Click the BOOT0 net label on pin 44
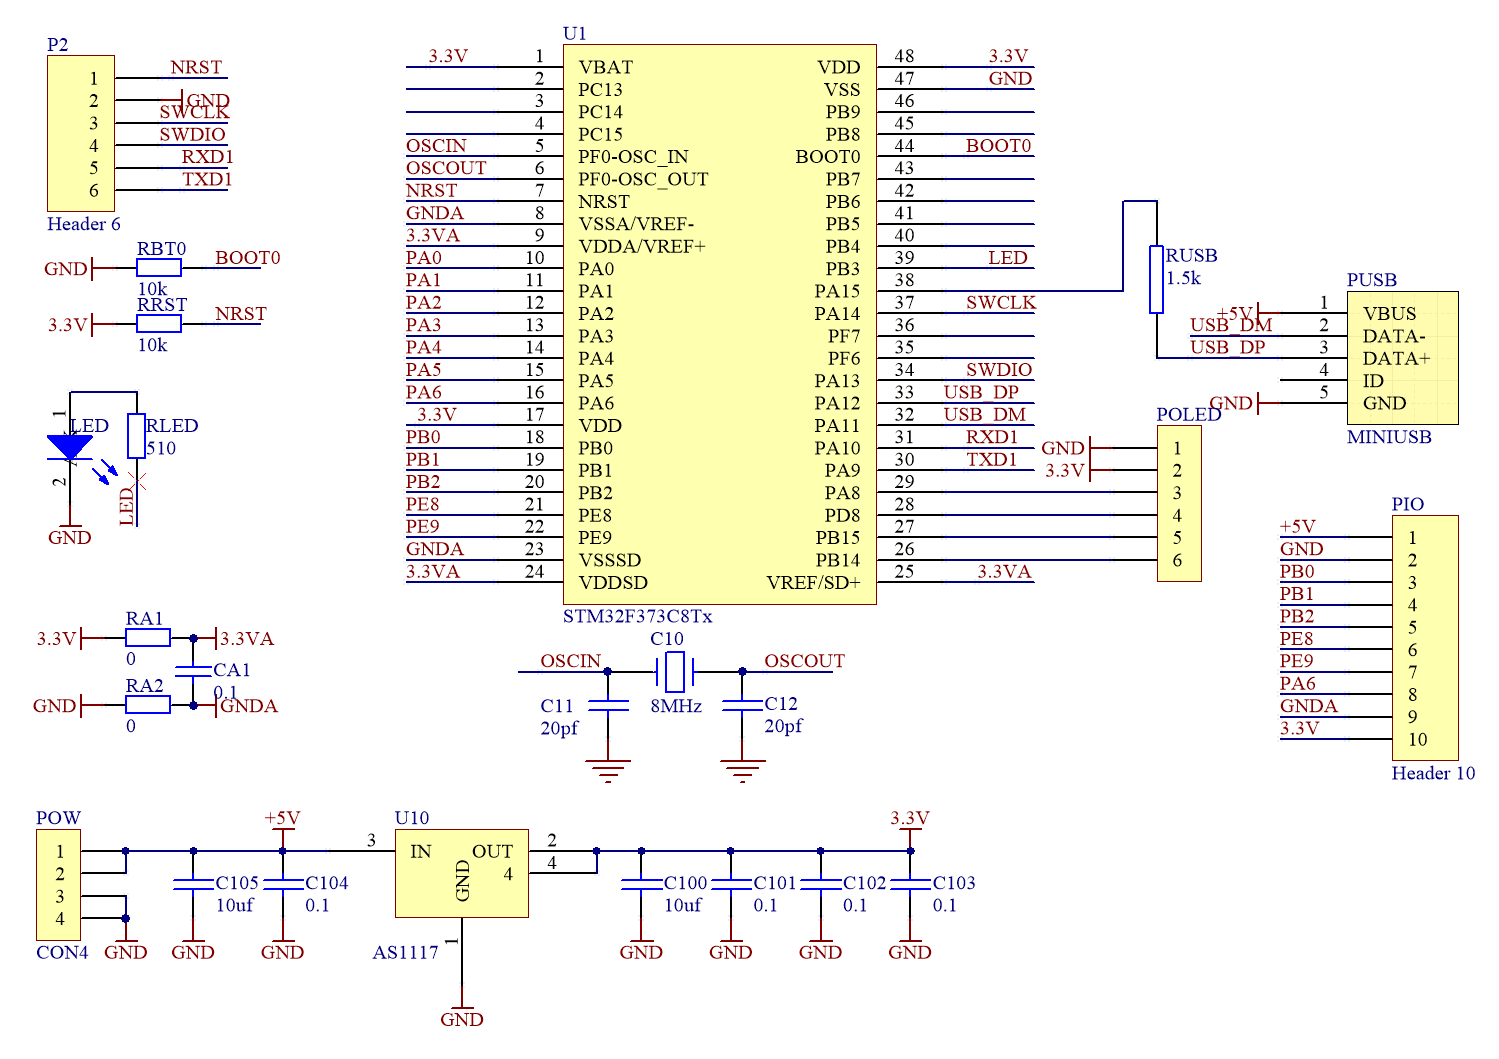Image resolution: width=1499 pixels, height=1059 pixels. coord(996,145)
